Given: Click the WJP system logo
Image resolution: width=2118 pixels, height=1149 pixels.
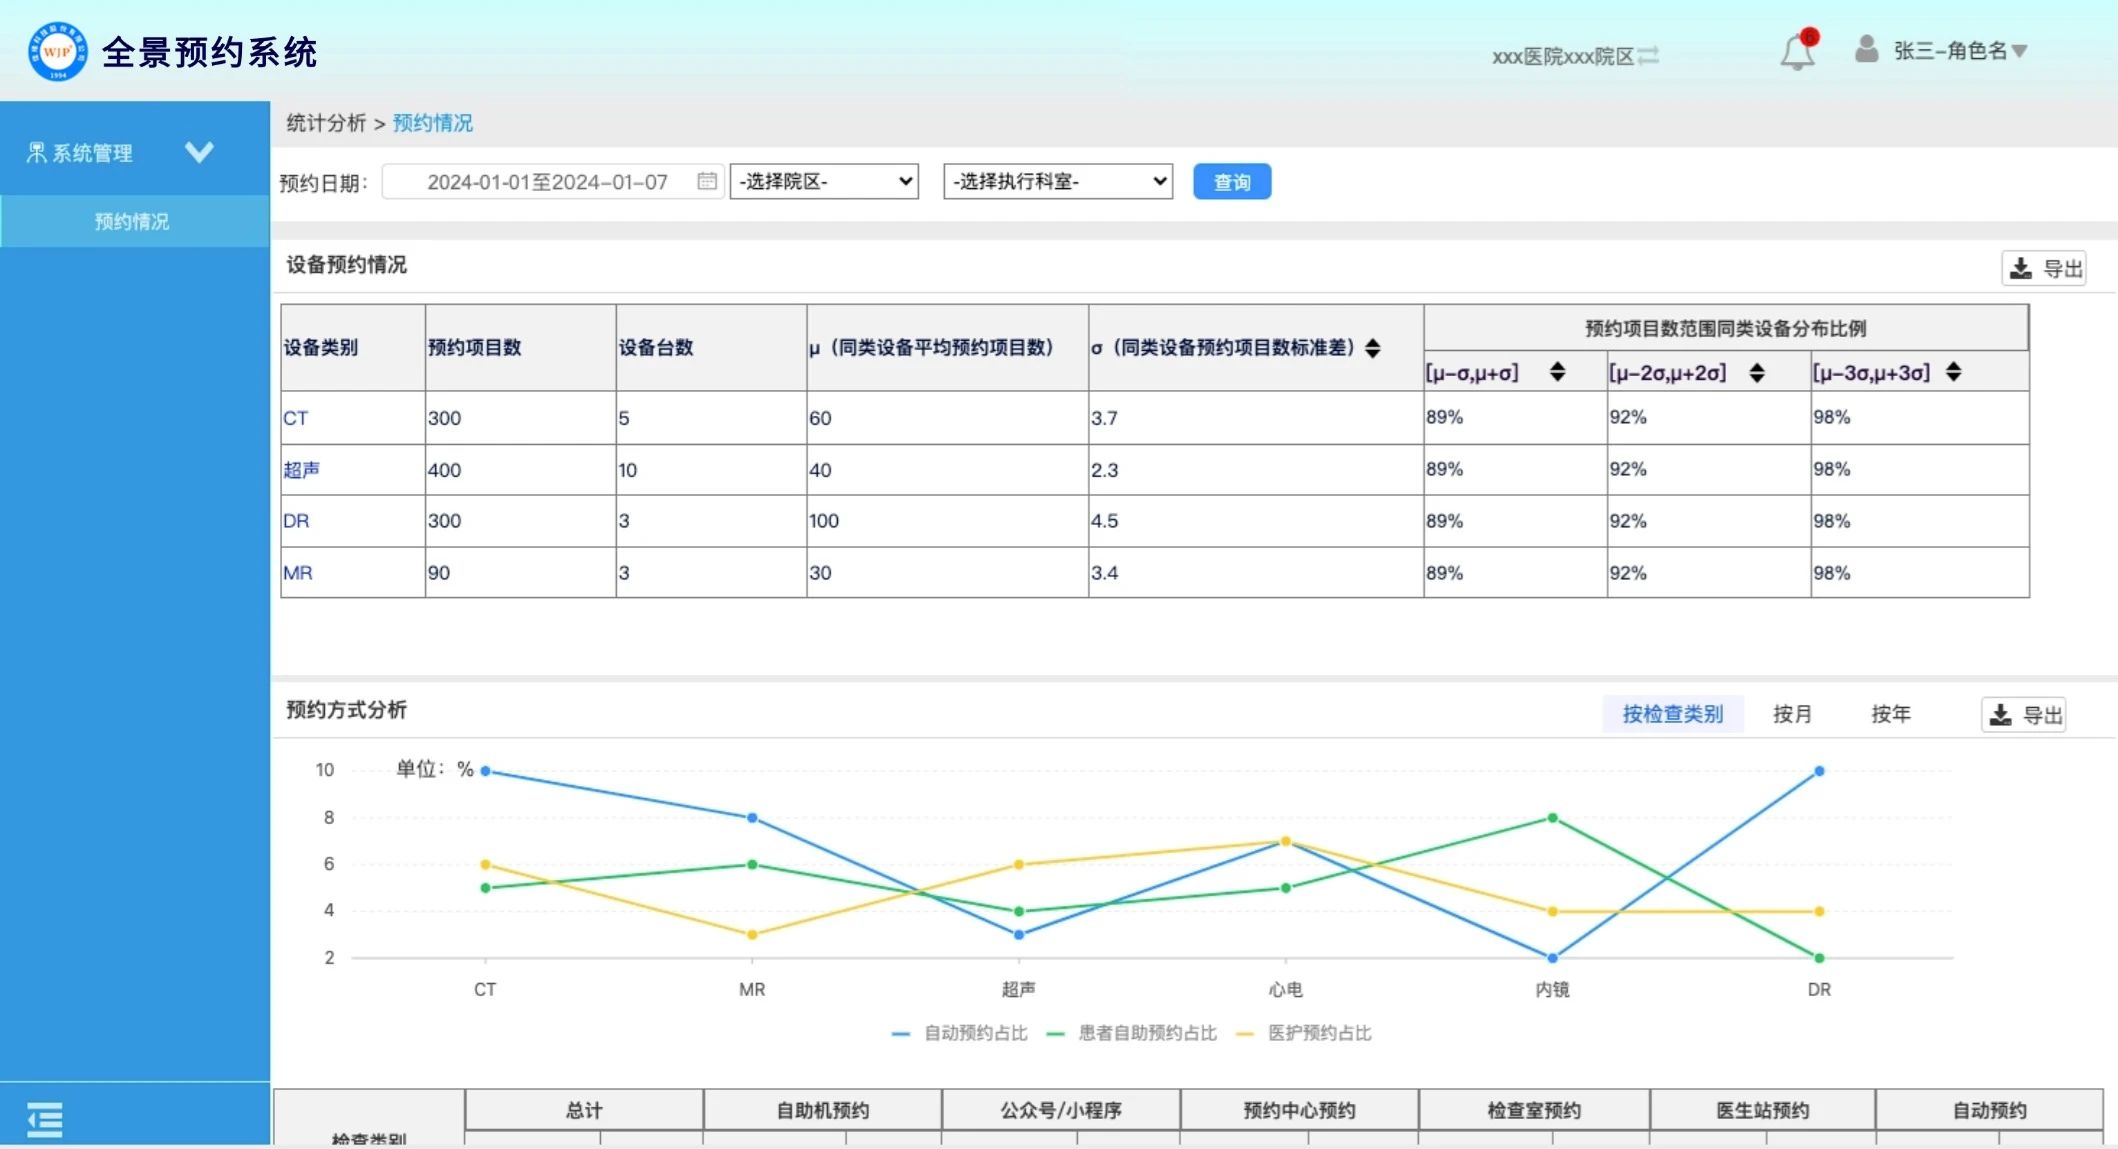Looking at the screenshot, I should 58,52.
